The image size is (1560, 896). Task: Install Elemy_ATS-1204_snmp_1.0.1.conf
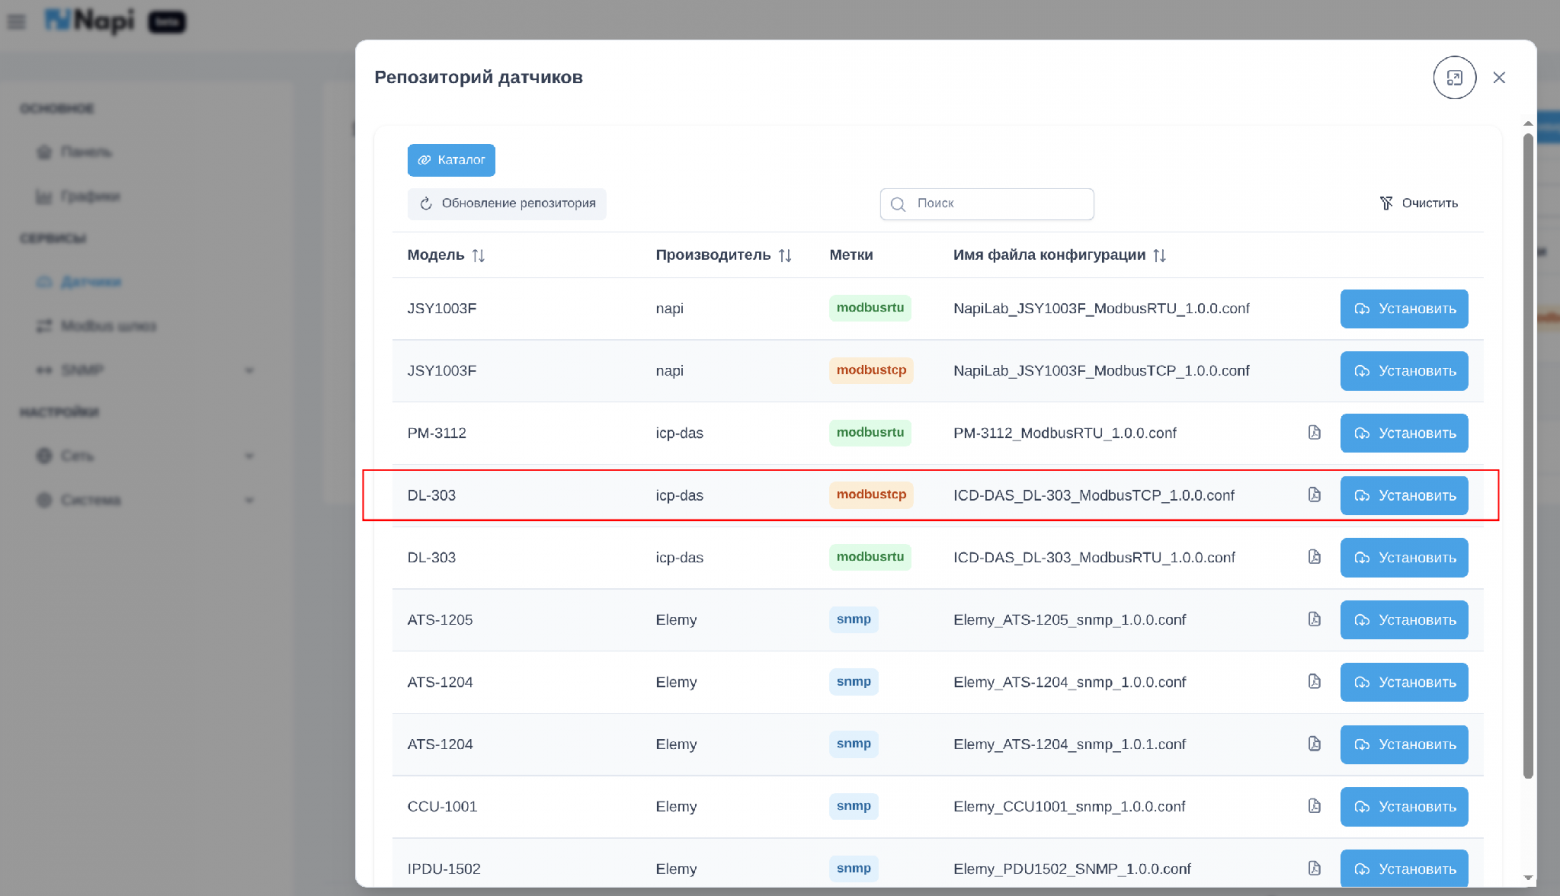click(x=1404, y=744)
